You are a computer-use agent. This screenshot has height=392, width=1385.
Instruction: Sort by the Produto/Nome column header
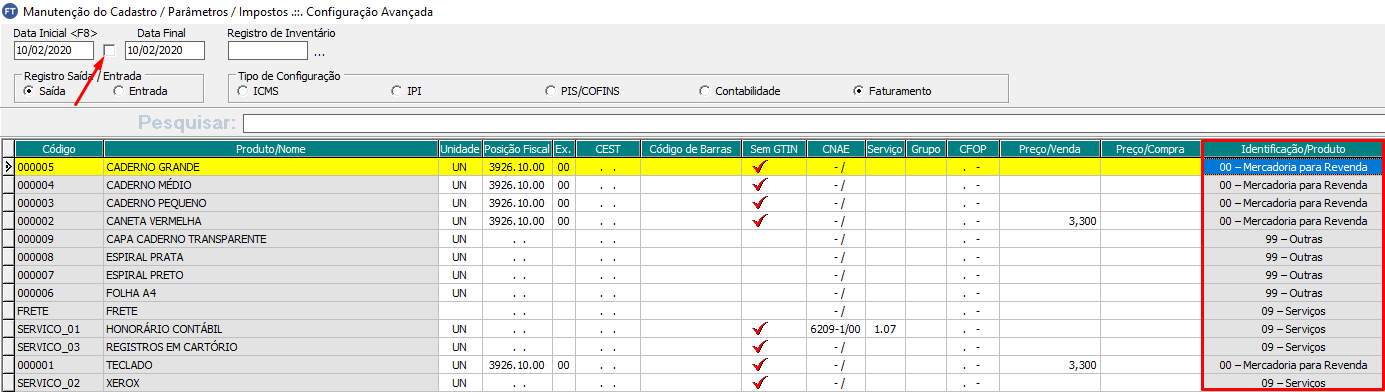(271, 149)
